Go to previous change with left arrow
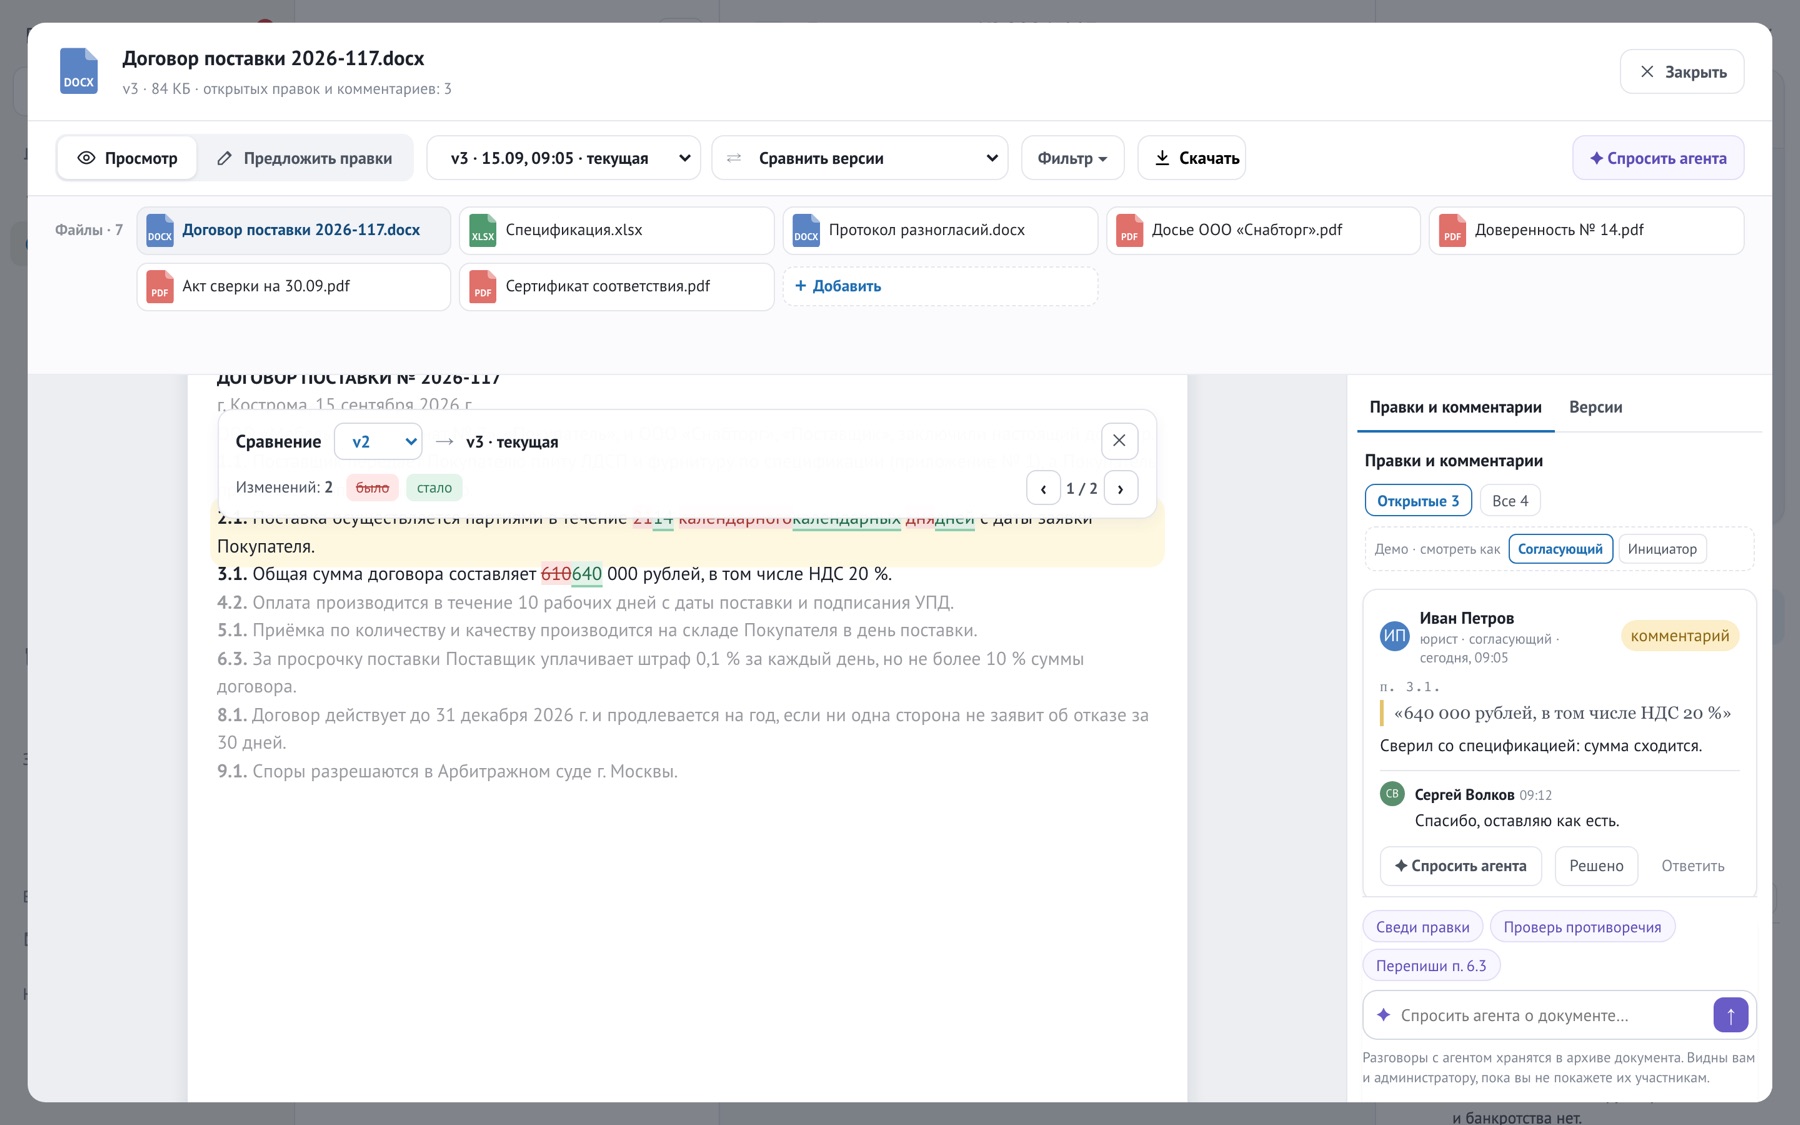 click(x=1043, y=488)
